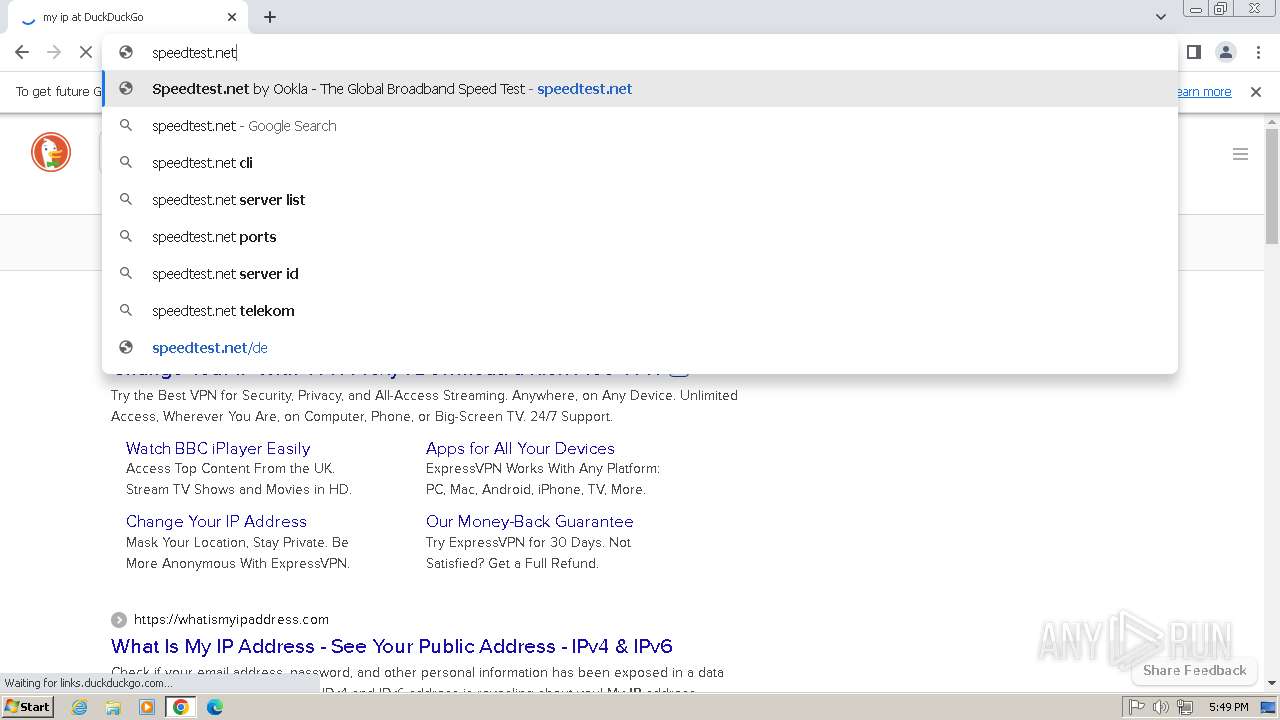This screenshot has width=1280, height=720.
Task: Follow the 'Learn more' info bar link
Action: pos(1203,92)
